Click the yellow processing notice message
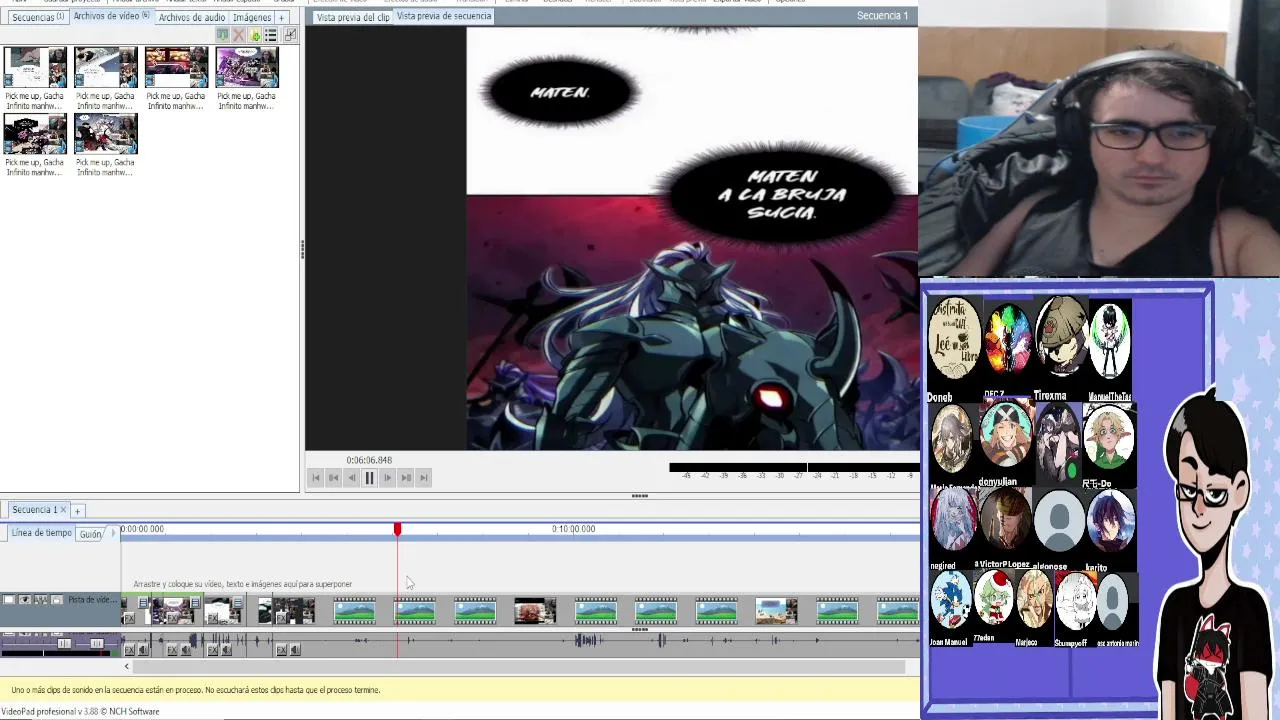This screenshot has height=720, width=1280. point(196,690)
